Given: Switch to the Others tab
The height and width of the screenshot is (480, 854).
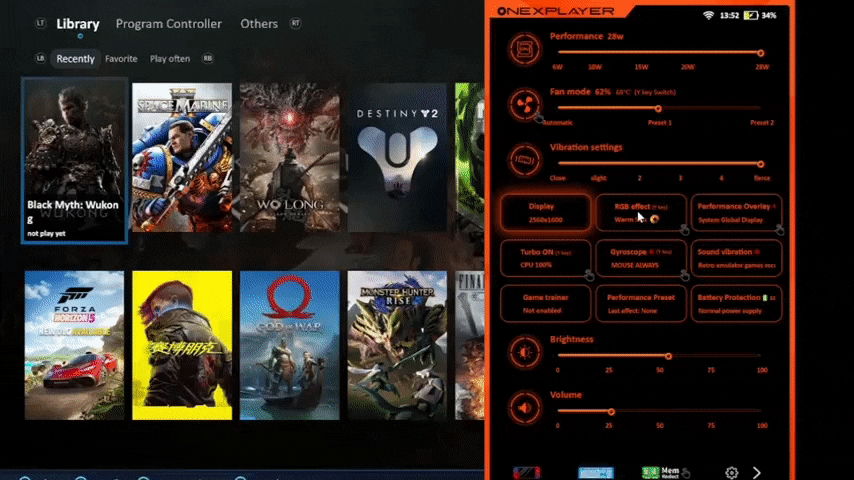Looking at the screenshot, I should click(x=259, y=24).
